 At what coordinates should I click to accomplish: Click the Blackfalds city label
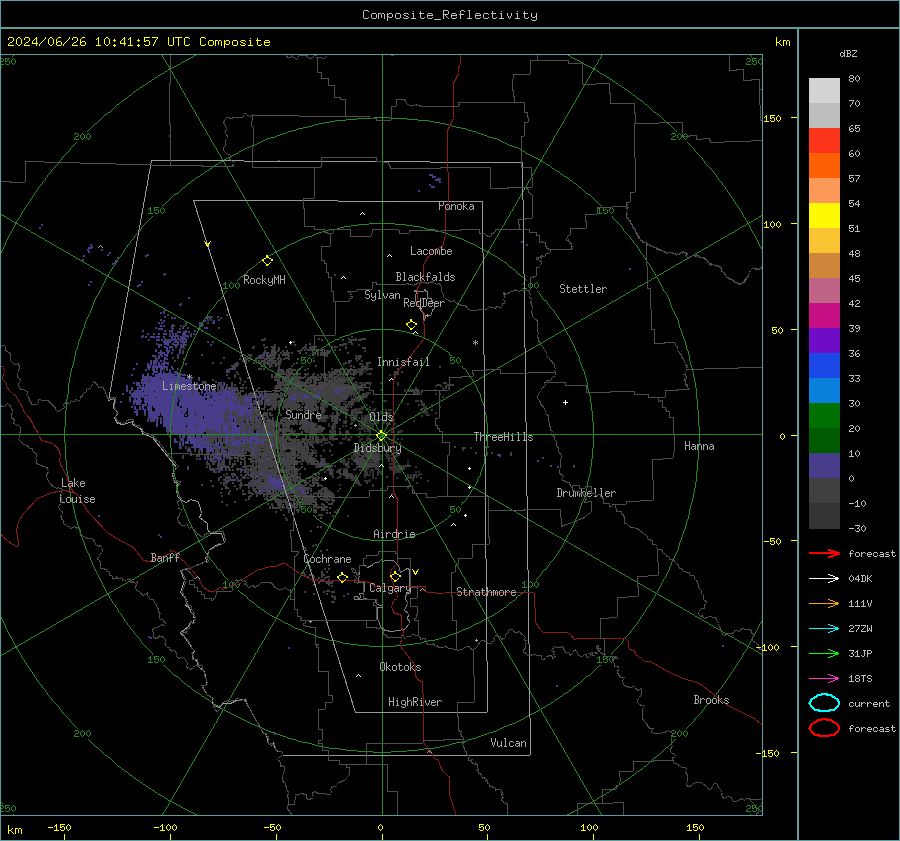(425, 277)
